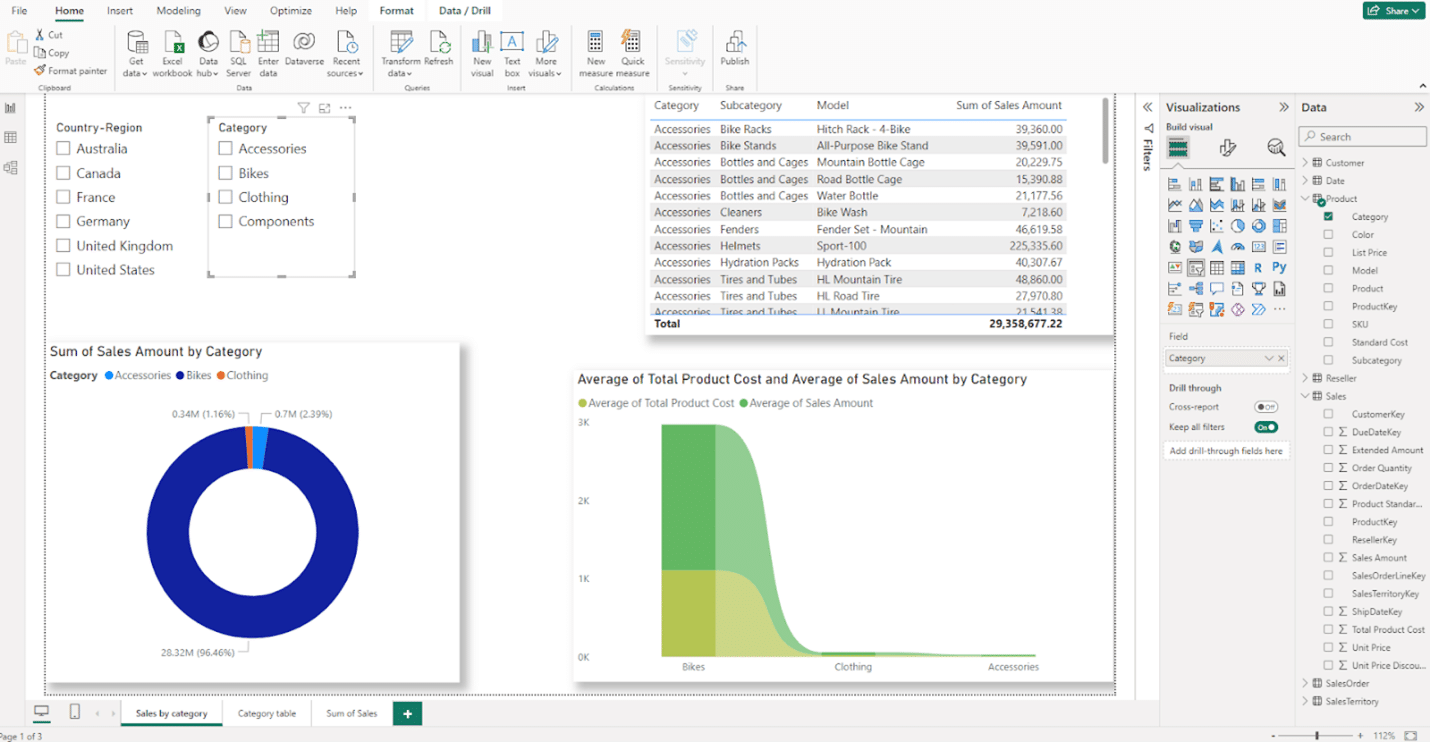Insert a Python visual using the Py icon
Viewport: 1430px width, 742px height.
[x=1280, y=266]
